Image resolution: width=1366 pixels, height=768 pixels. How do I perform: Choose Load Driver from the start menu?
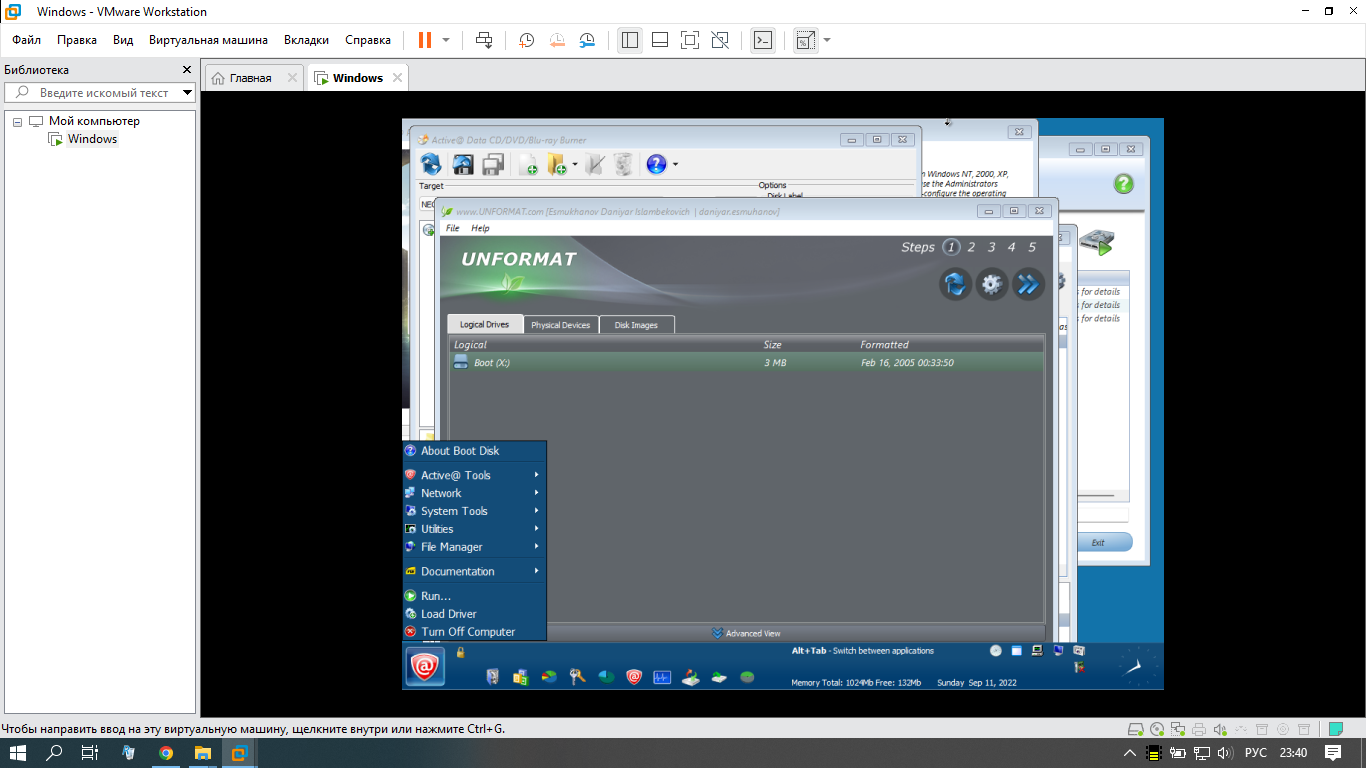click(x=475, y=614)
